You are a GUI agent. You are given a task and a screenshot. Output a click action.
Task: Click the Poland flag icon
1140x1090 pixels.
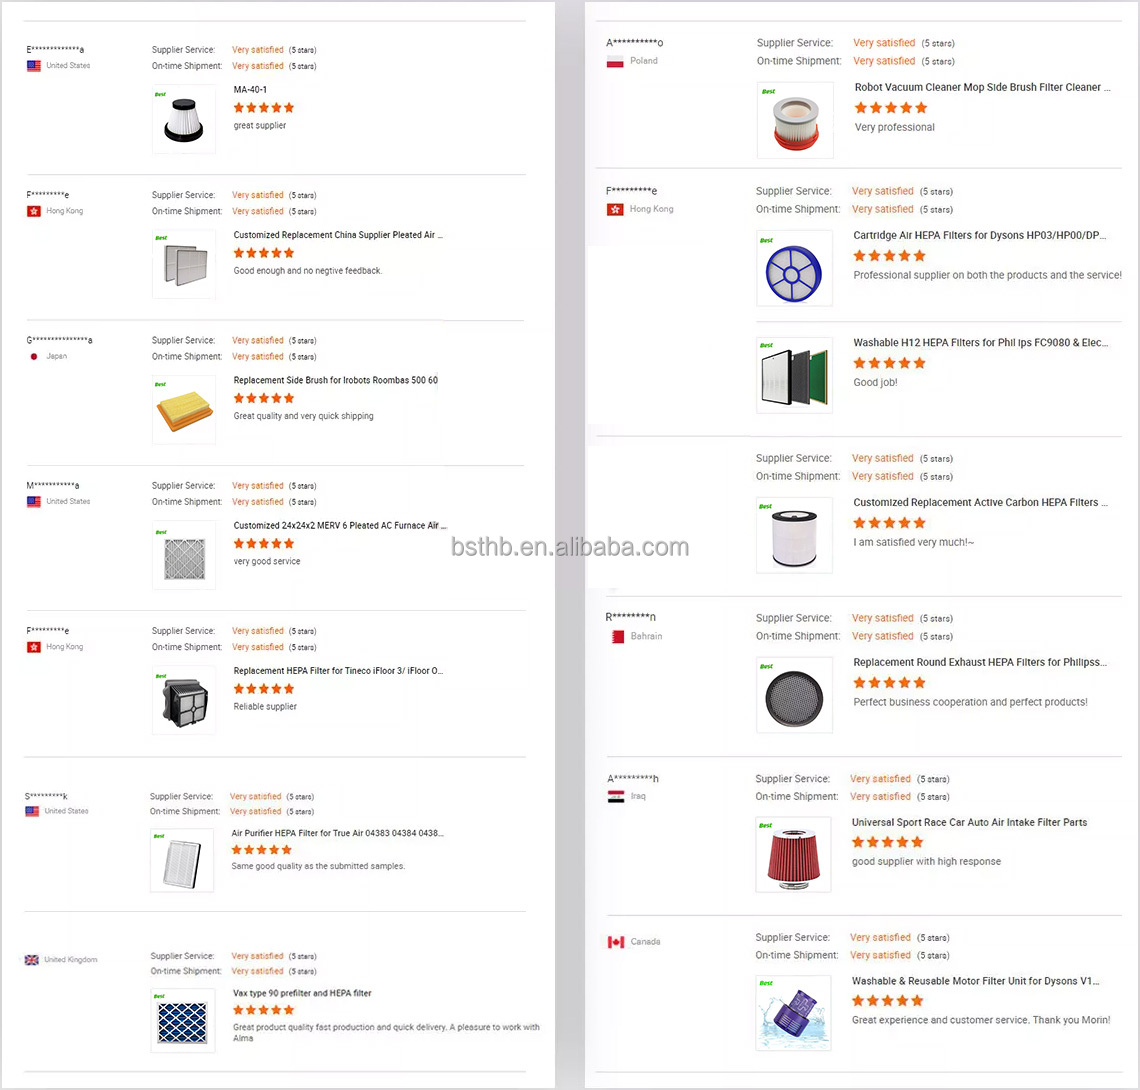(615, 61)
